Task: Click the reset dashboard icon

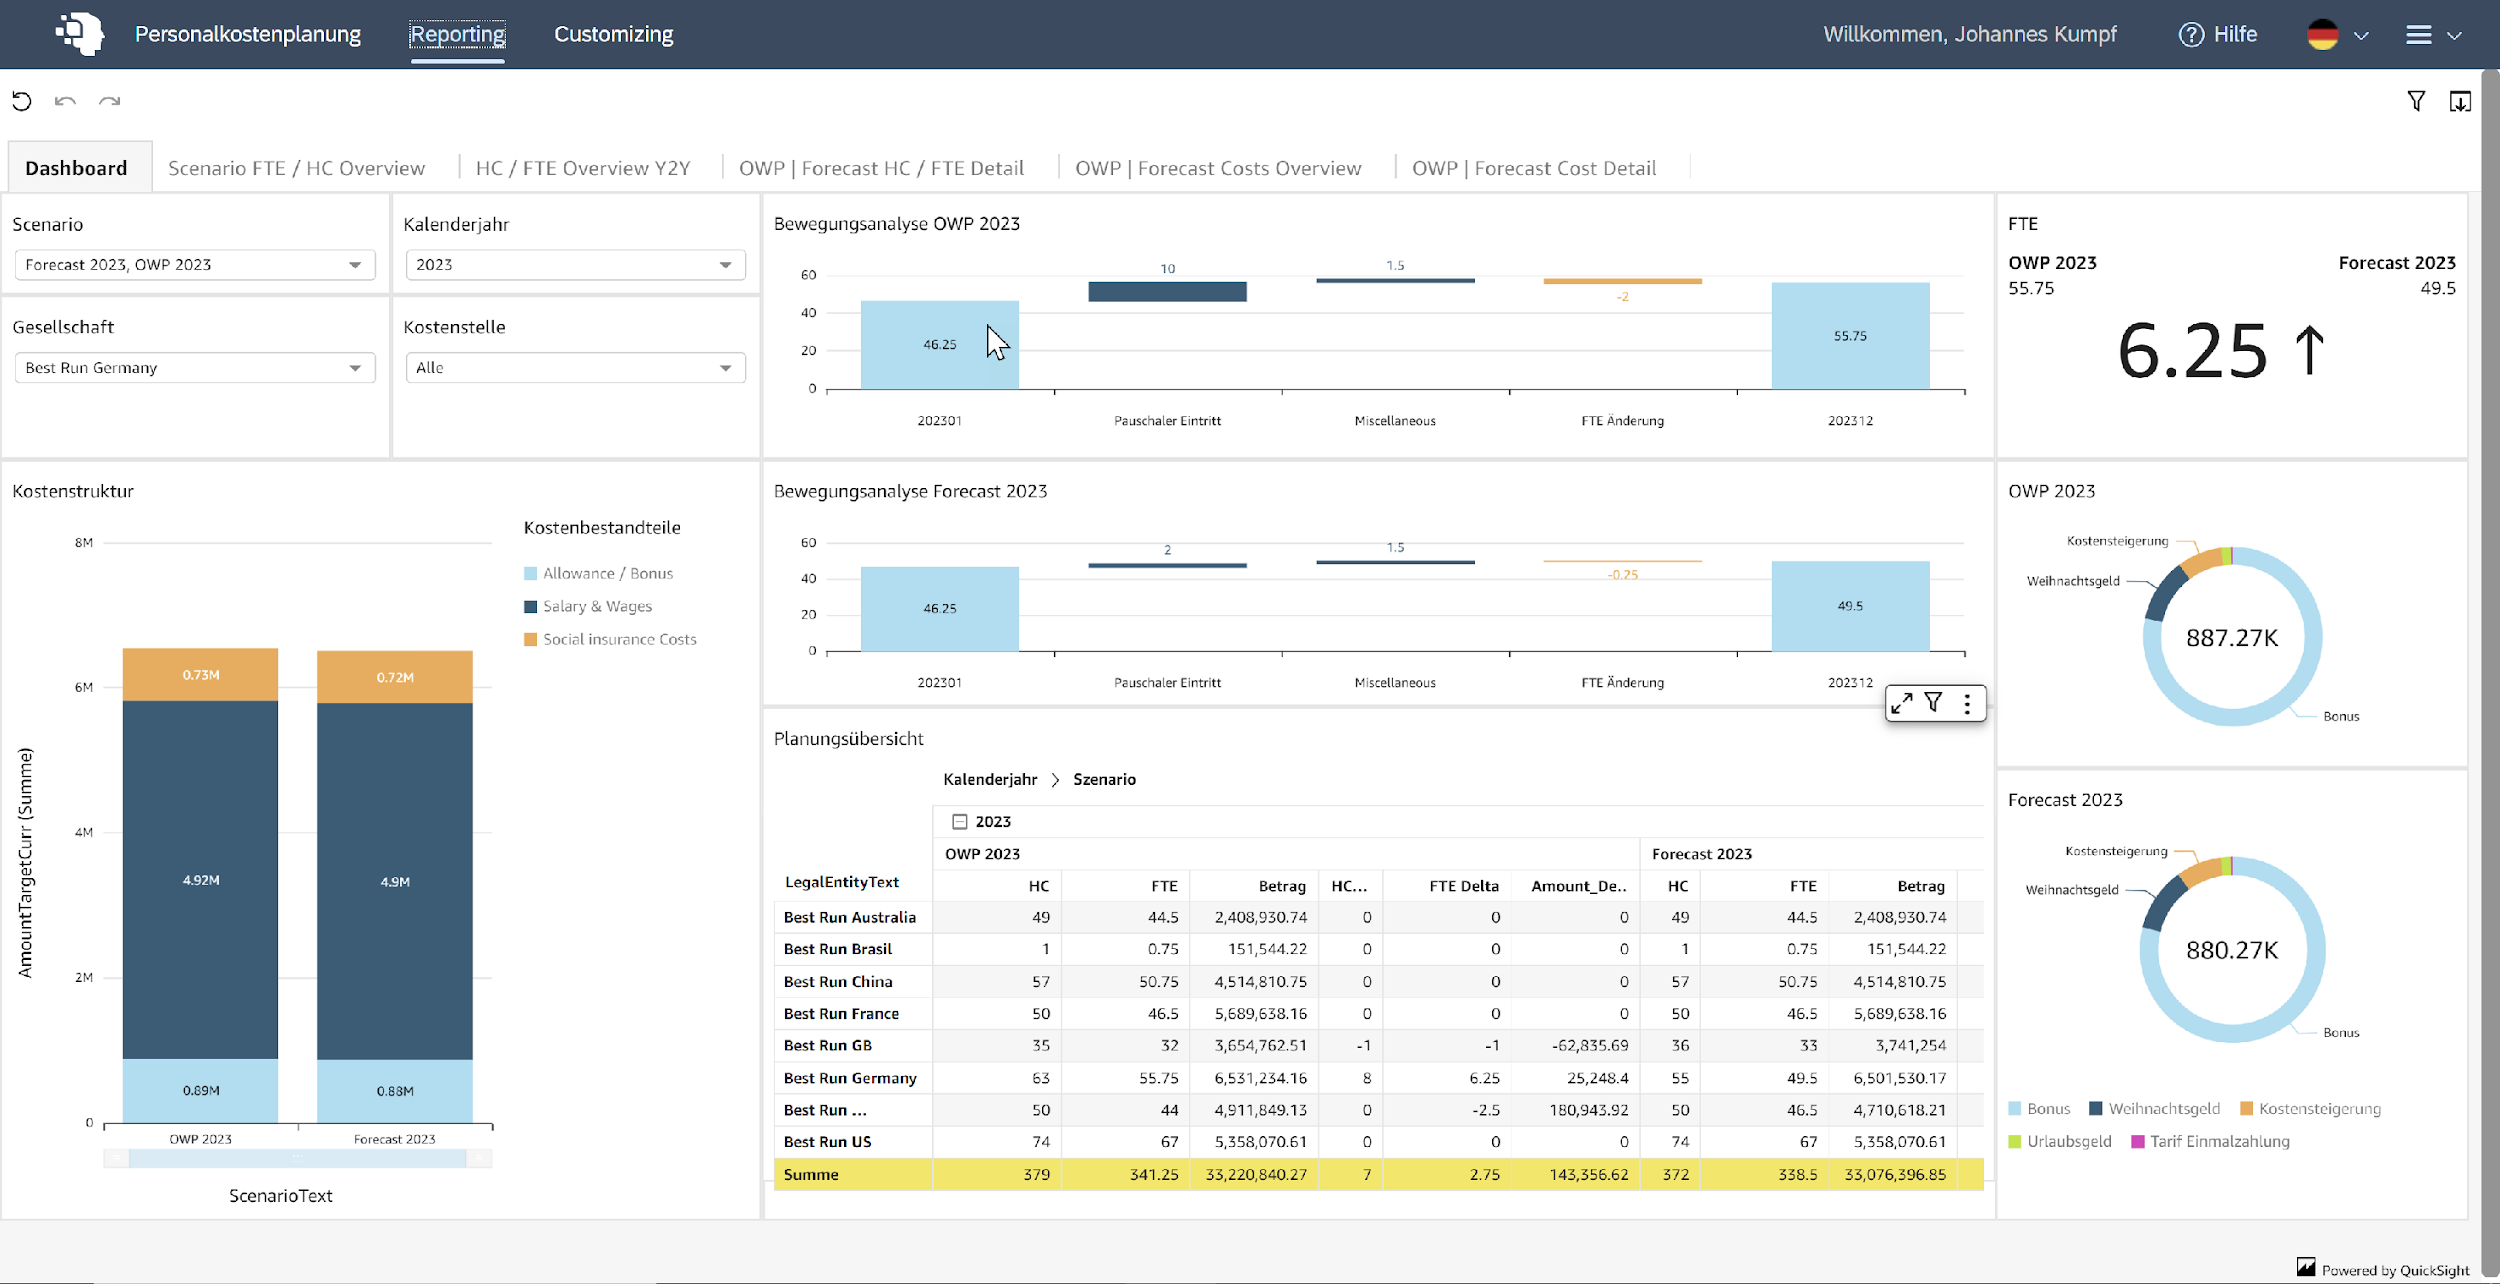Action: [22, 101]
